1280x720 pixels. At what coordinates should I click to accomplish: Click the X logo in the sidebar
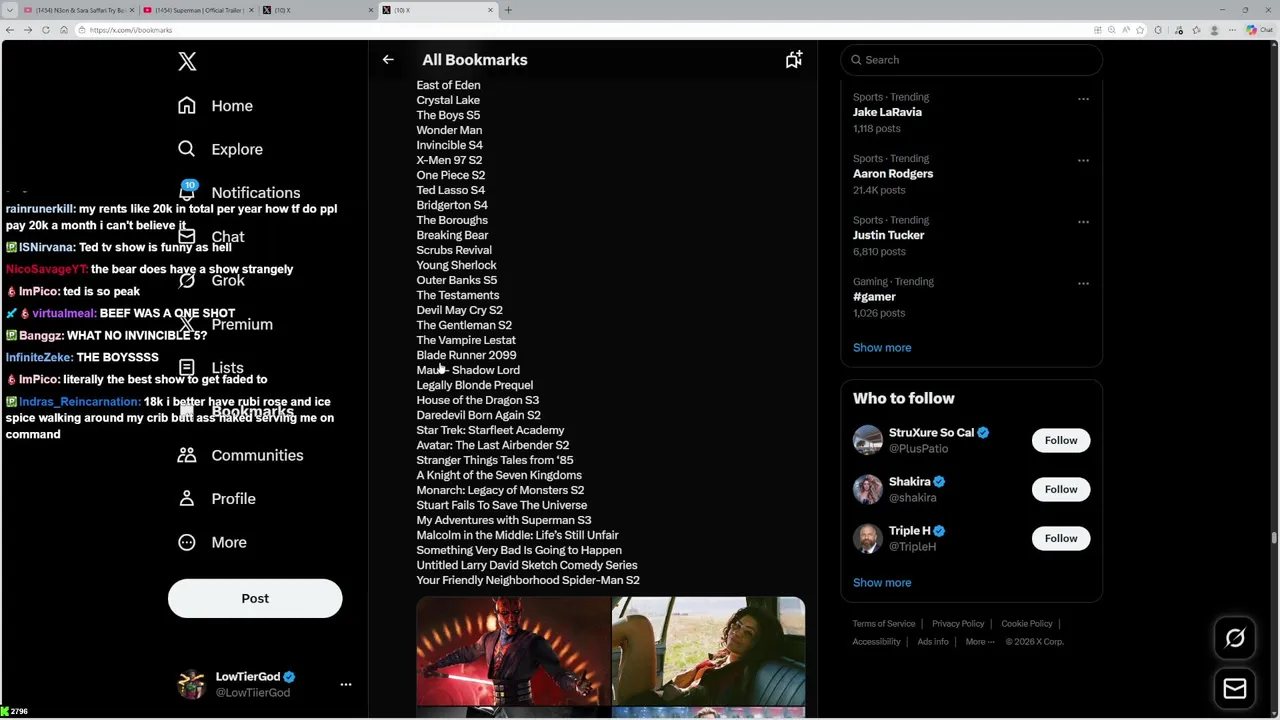(187, 62)
